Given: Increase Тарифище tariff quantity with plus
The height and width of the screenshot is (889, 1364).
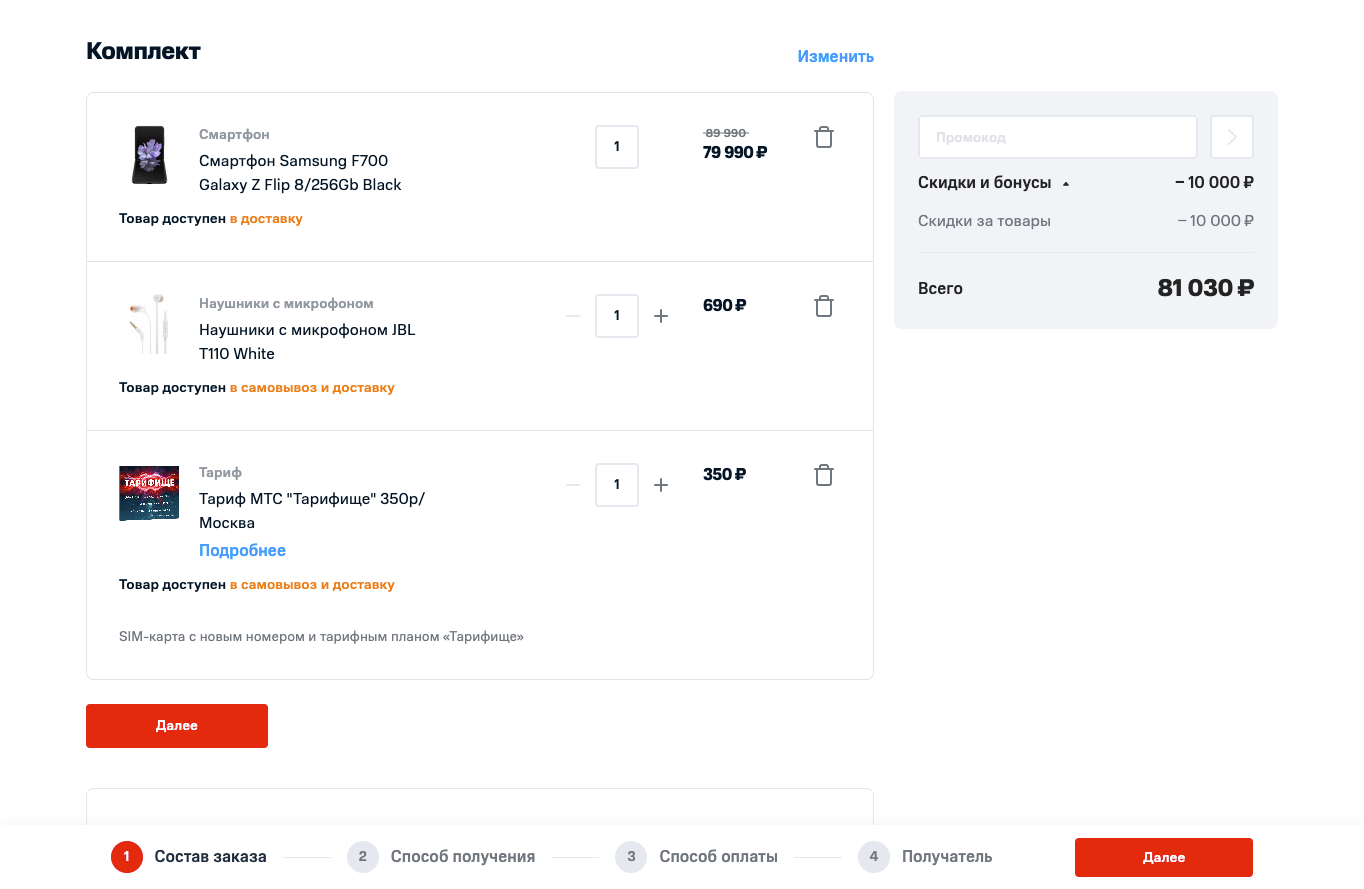Looking at the screenshot, I should [661, 485].
